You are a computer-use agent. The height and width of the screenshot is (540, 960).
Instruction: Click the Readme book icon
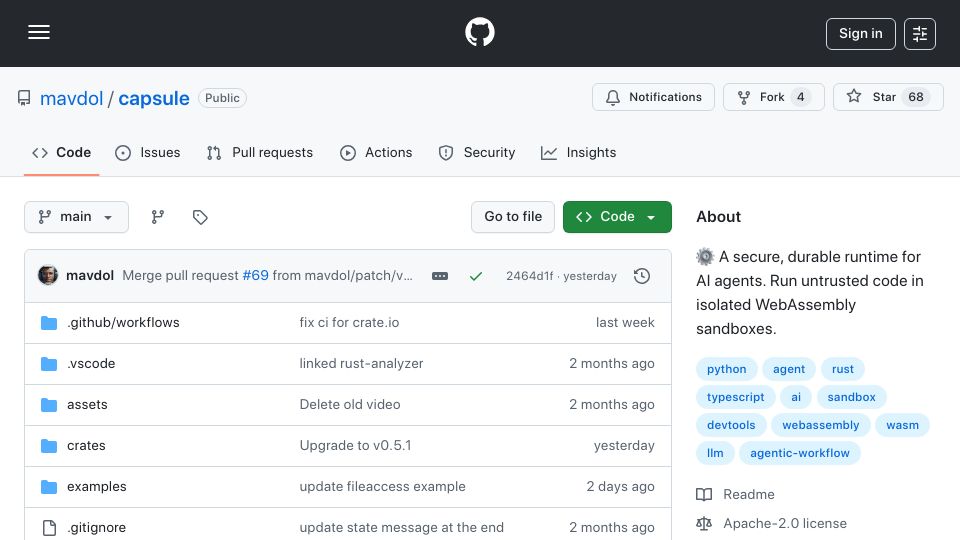point(704,494)
